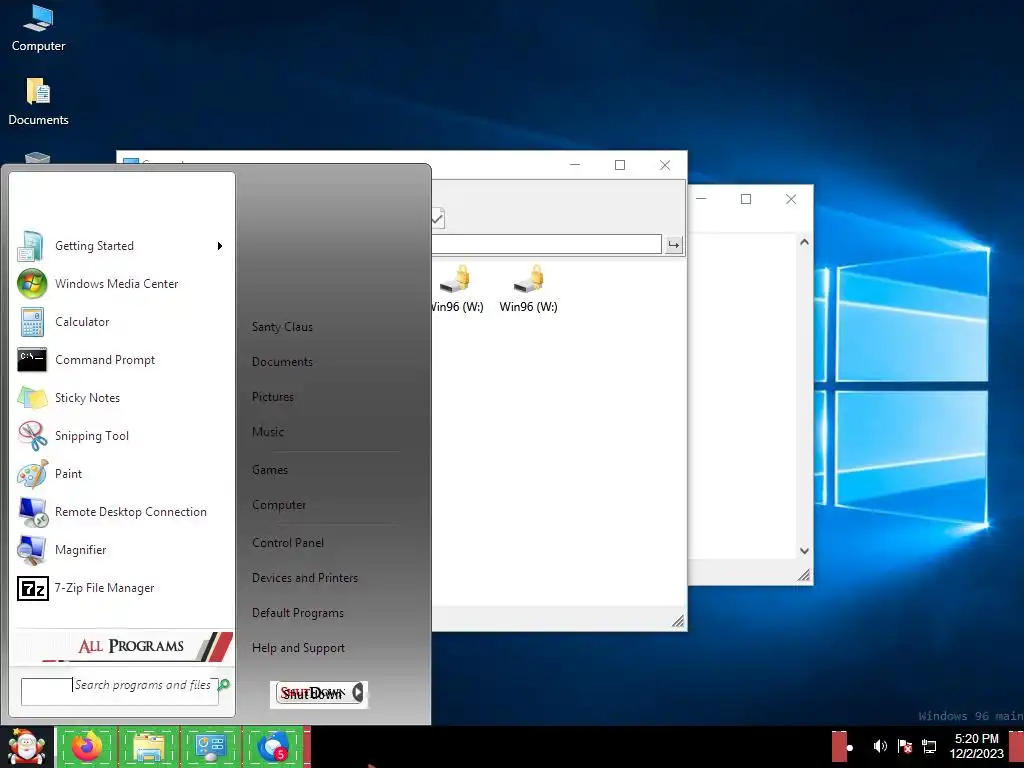Toggle the checkmark icon in the Computer window toolbar
The image size is (1024, 768).
point(438,218)
